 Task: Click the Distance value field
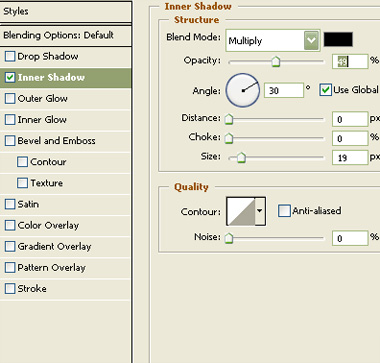(x=350, y=119)
